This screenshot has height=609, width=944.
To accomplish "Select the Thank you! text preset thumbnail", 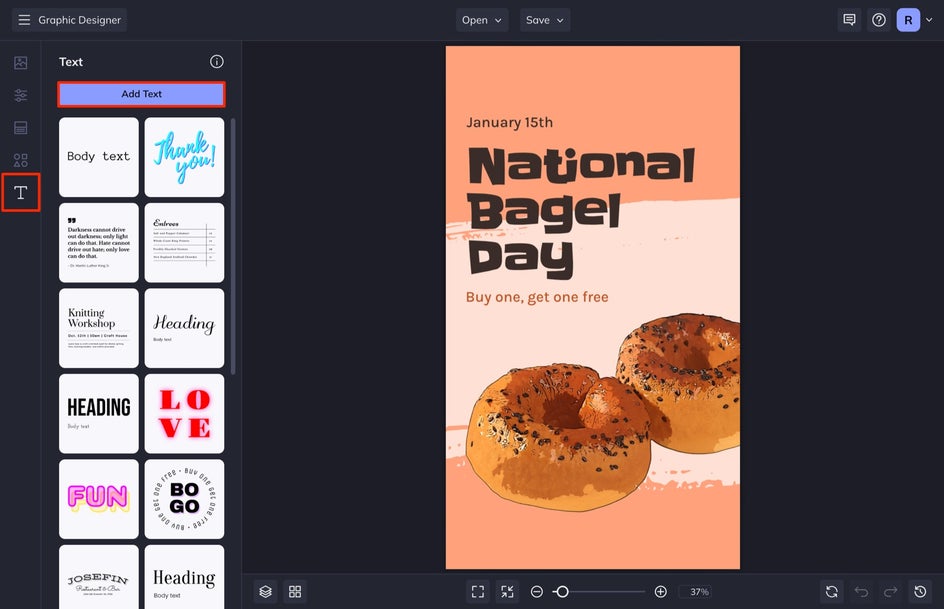I will [184, 157].
